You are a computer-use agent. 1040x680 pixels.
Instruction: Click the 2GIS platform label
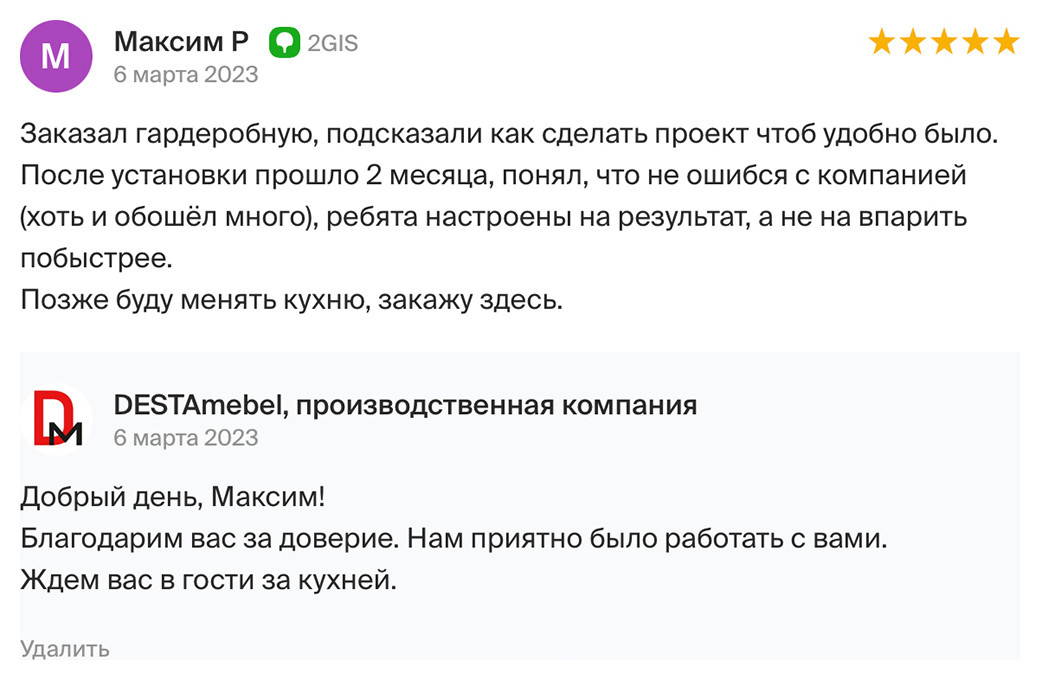click(334, 42)
